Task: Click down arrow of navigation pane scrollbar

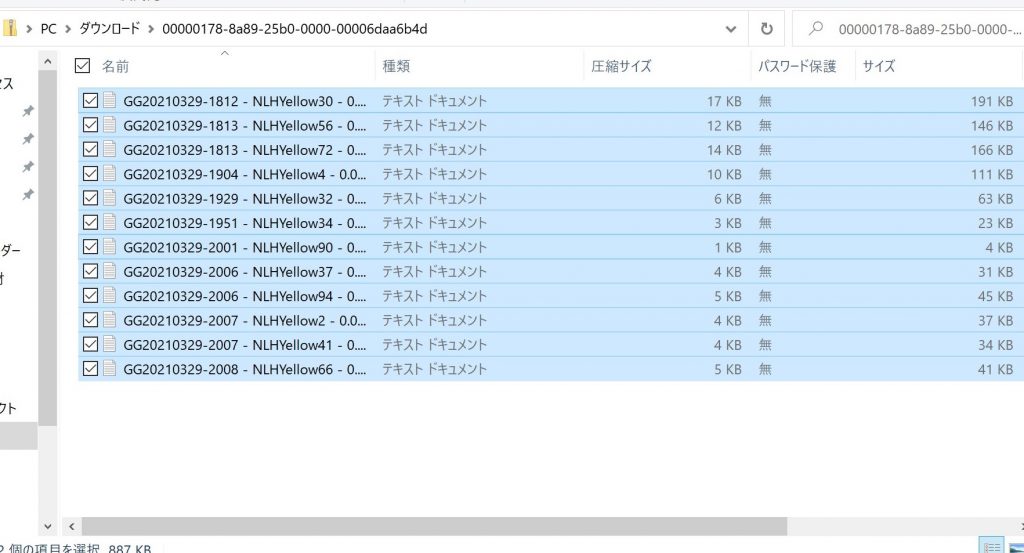Action: 47,526
